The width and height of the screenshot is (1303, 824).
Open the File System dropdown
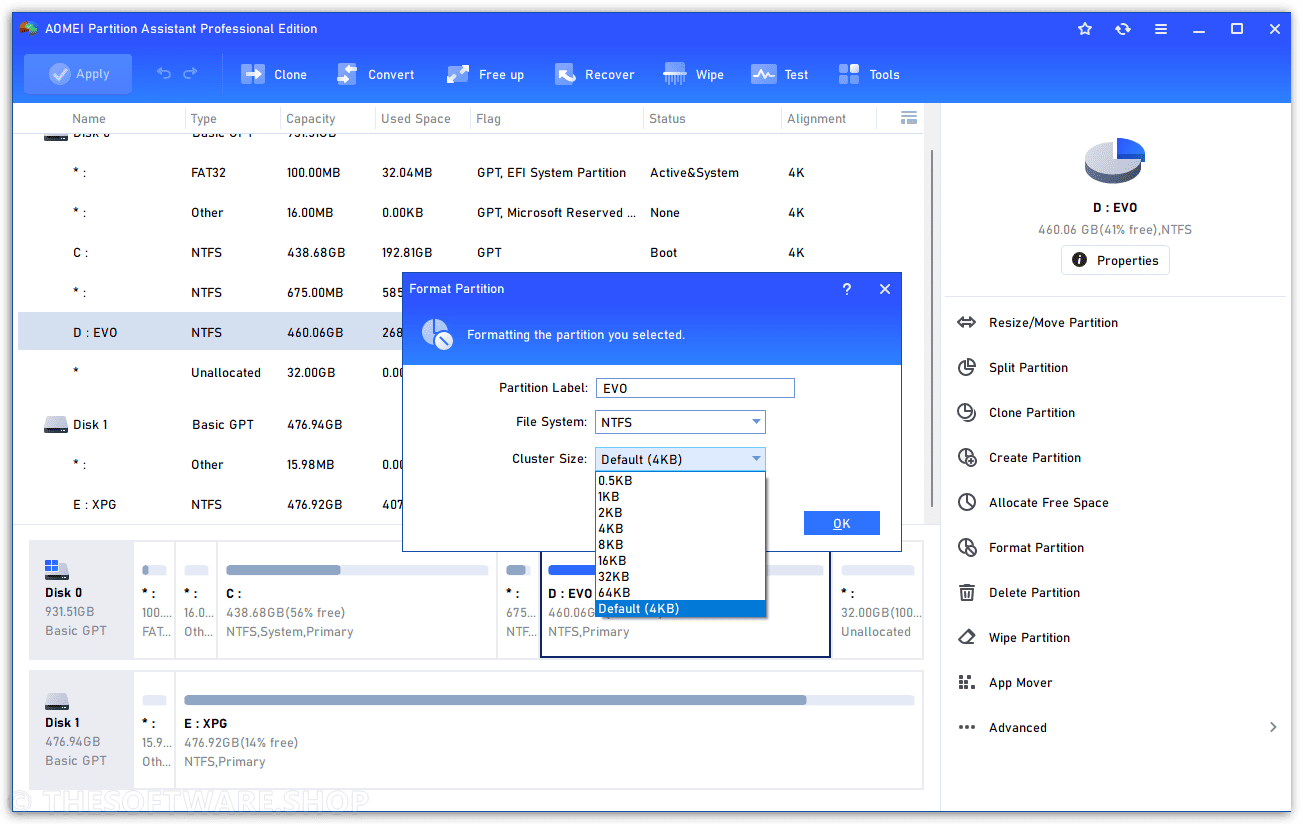pos(681,422)
